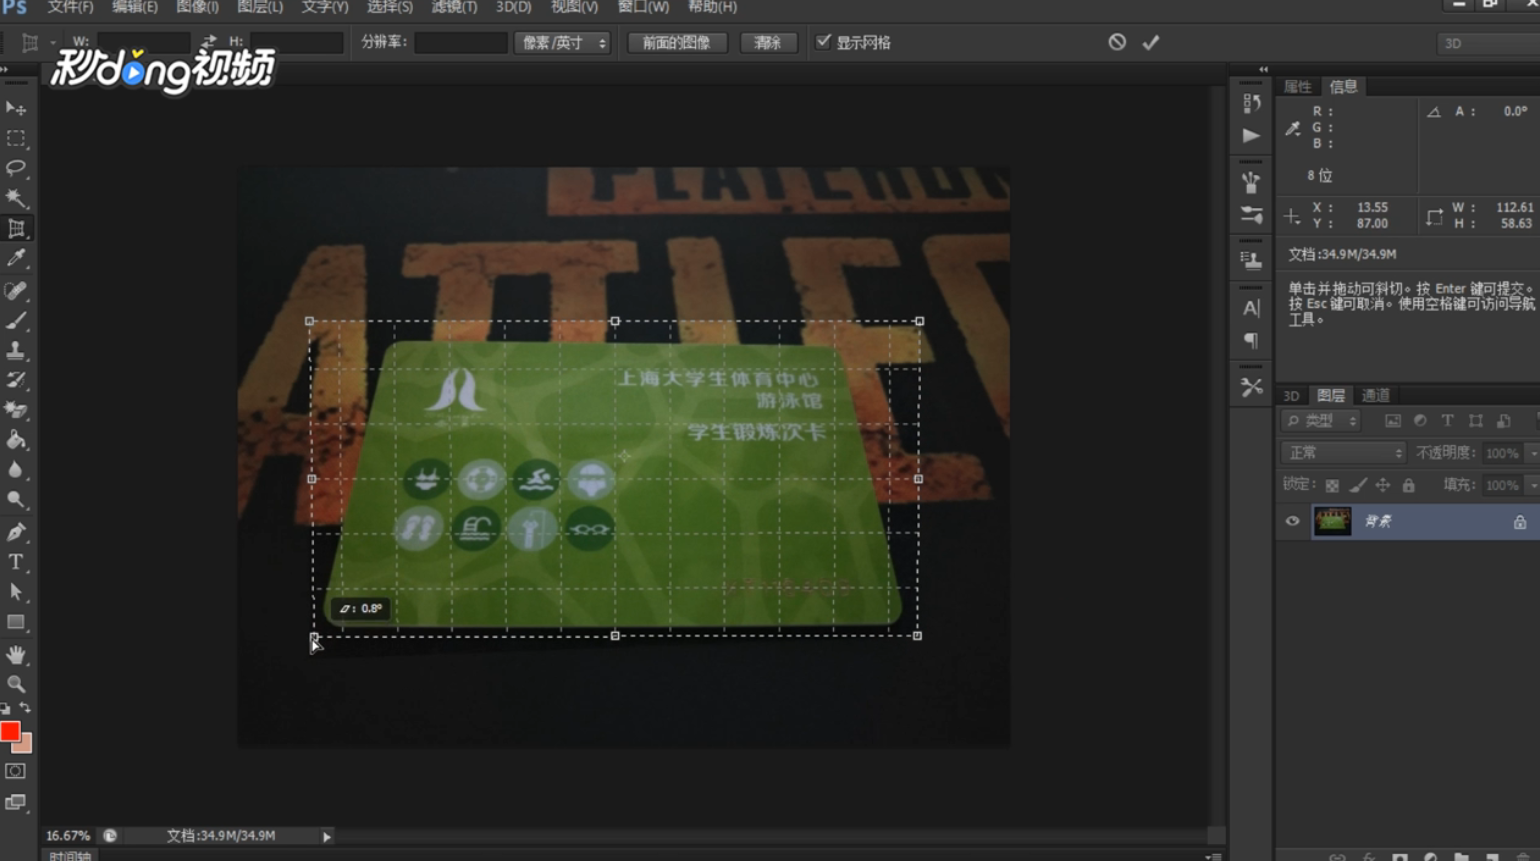Swap width and height values
Viewport: 1540px width, 861px height.
click(x=208, y=42)
